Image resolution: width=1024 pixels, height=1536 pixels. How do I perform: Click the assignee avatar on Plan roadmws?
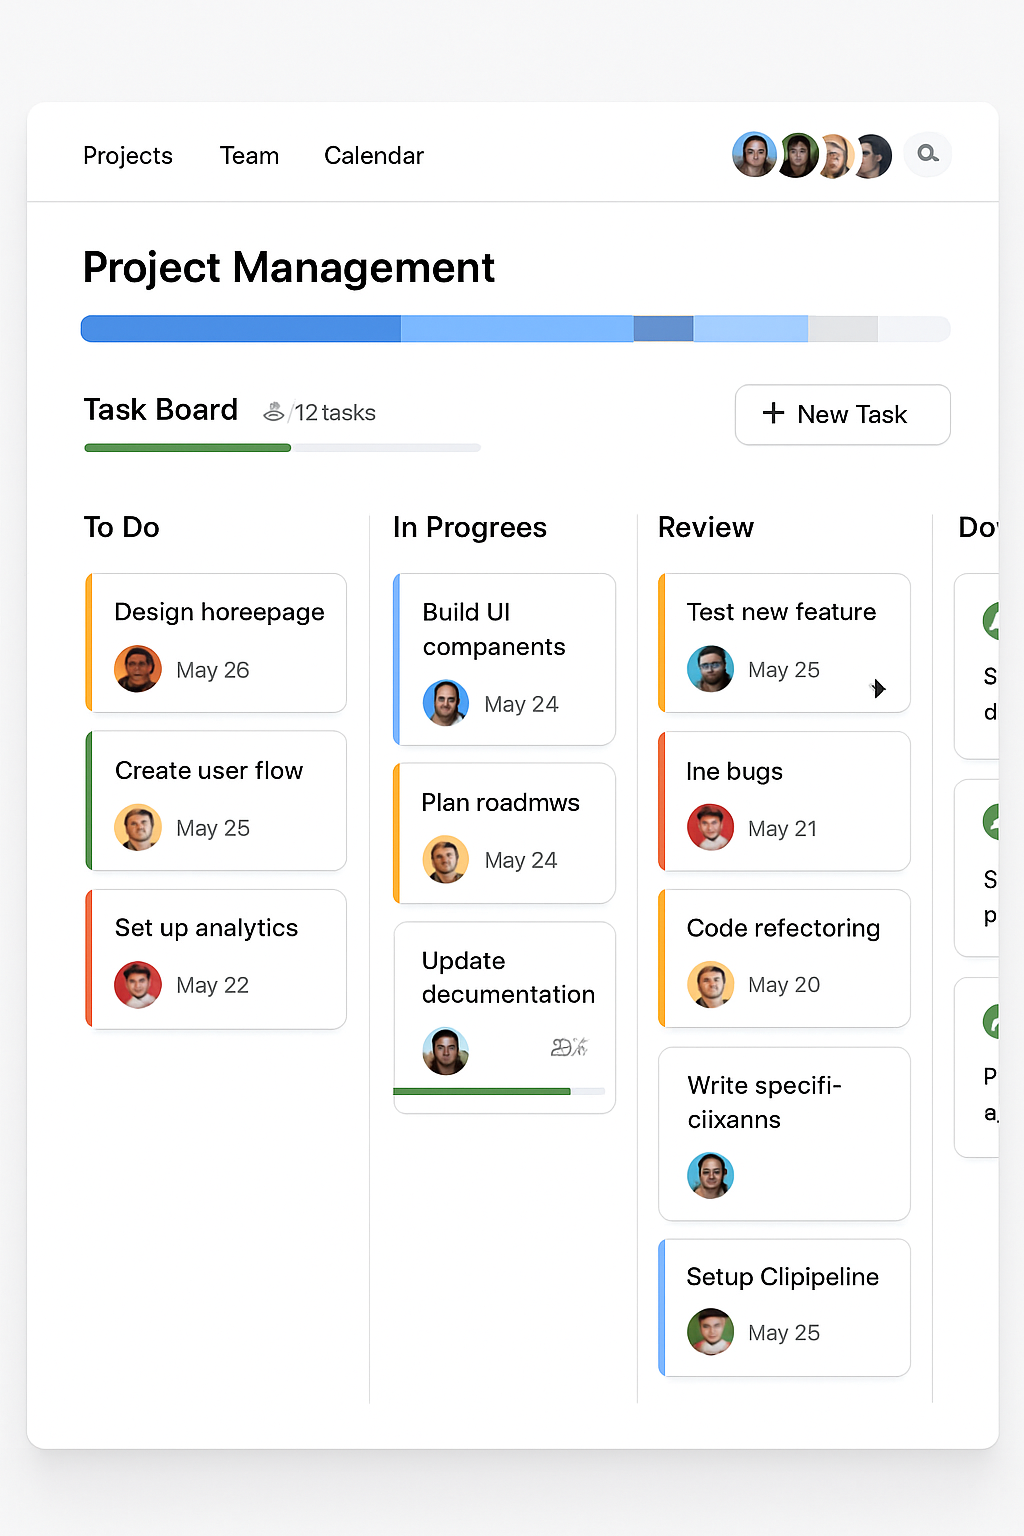pyautogui.click(x=446, y=858)
